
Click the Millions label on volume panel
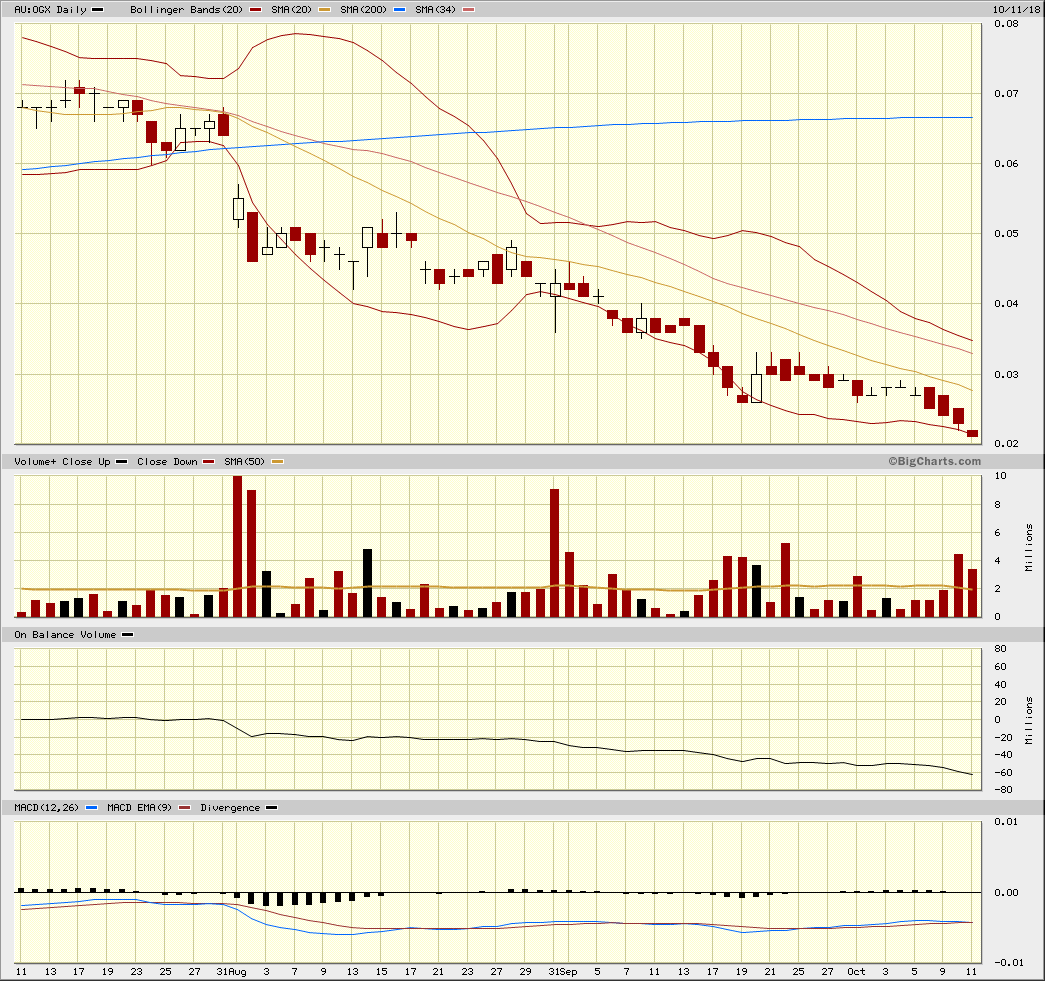click(x=1029, y=547)
